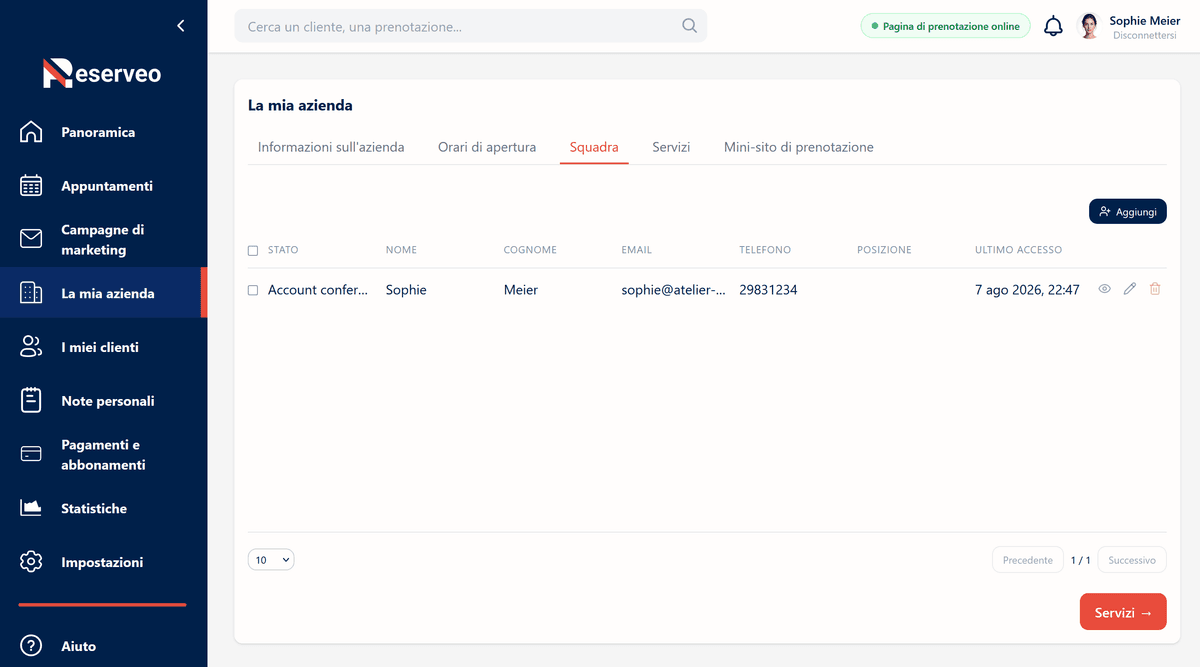The width and height of the screenshot is (1200, 667).
Task: Tick the checkbox for Sophie Meier row
Action: pos(253,290)
